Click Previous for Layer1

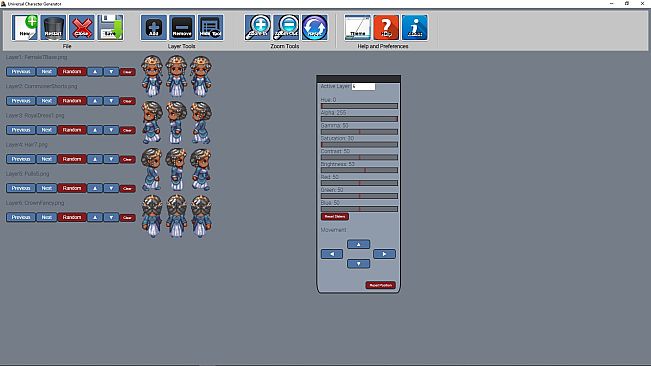tap(21, 72)
